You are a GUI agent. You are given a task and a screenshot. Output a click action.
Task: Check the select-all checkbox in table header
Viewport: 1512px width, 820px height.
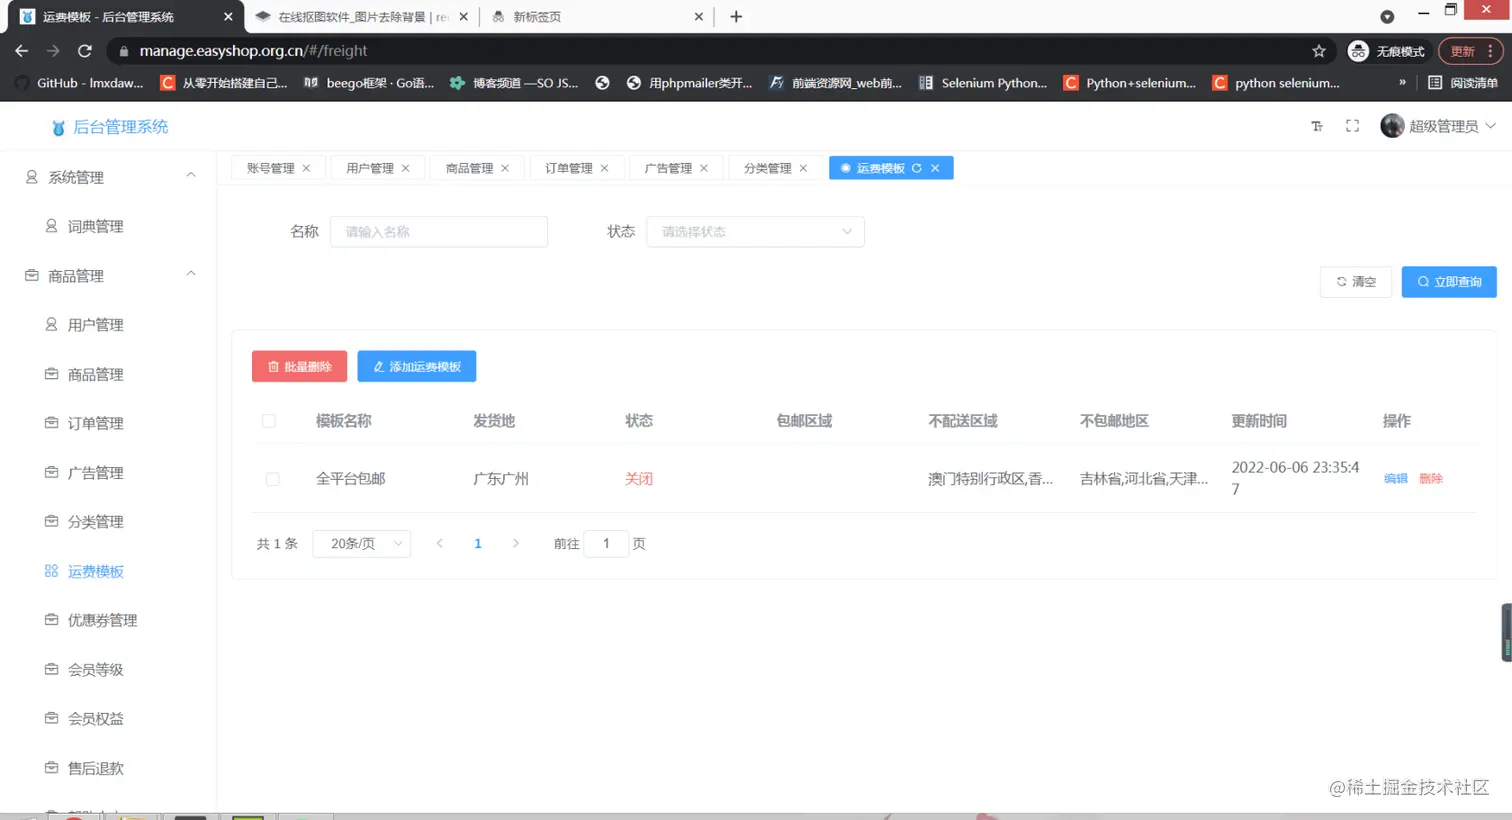[268, 421]
